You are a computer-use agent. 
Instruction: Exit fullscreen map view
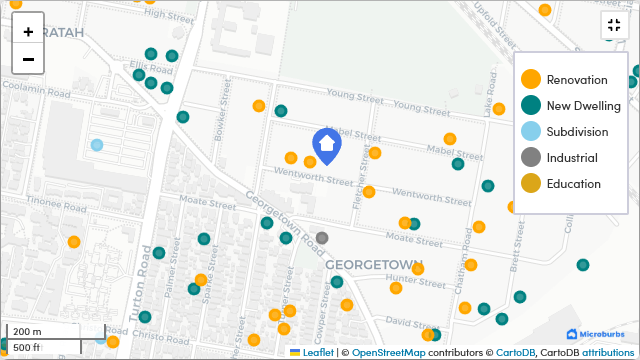pos(614,25)
